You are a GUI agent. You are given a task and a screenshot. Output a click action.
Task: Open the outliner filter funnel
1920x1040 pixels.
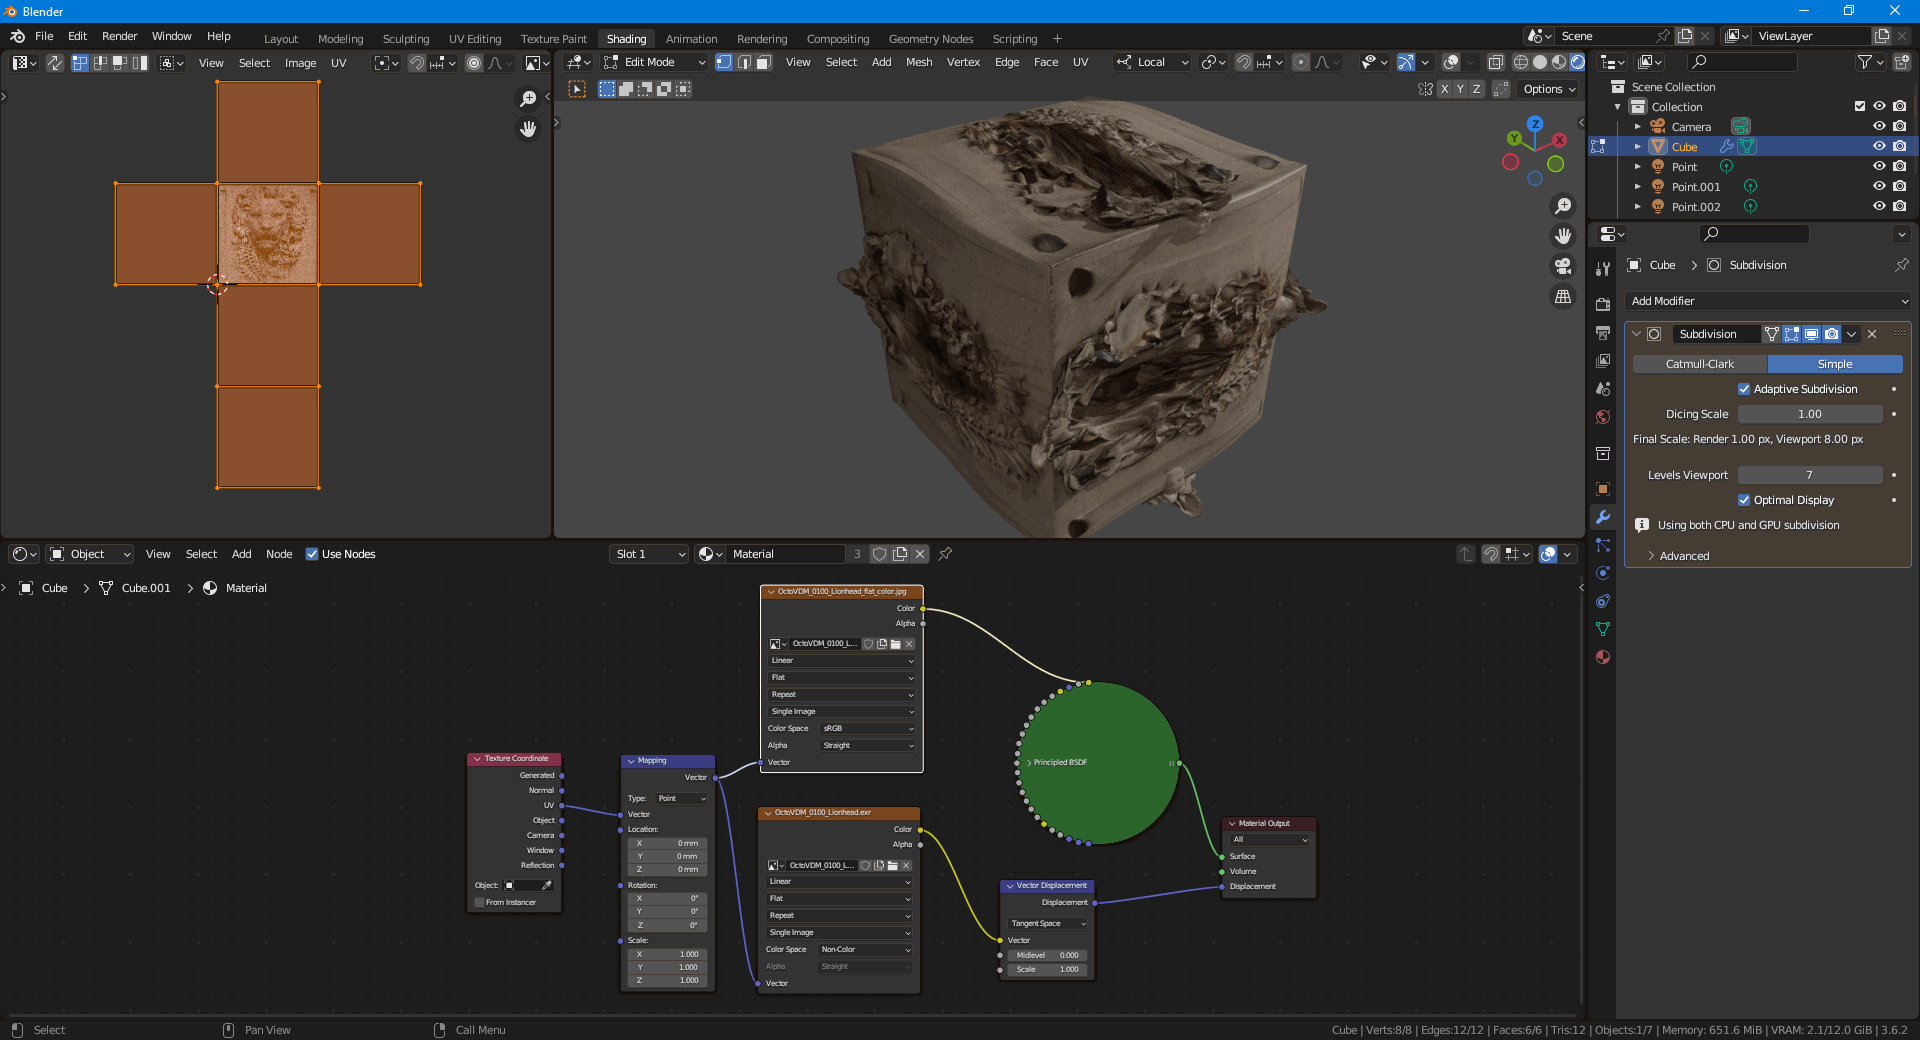pos(1870,62)
